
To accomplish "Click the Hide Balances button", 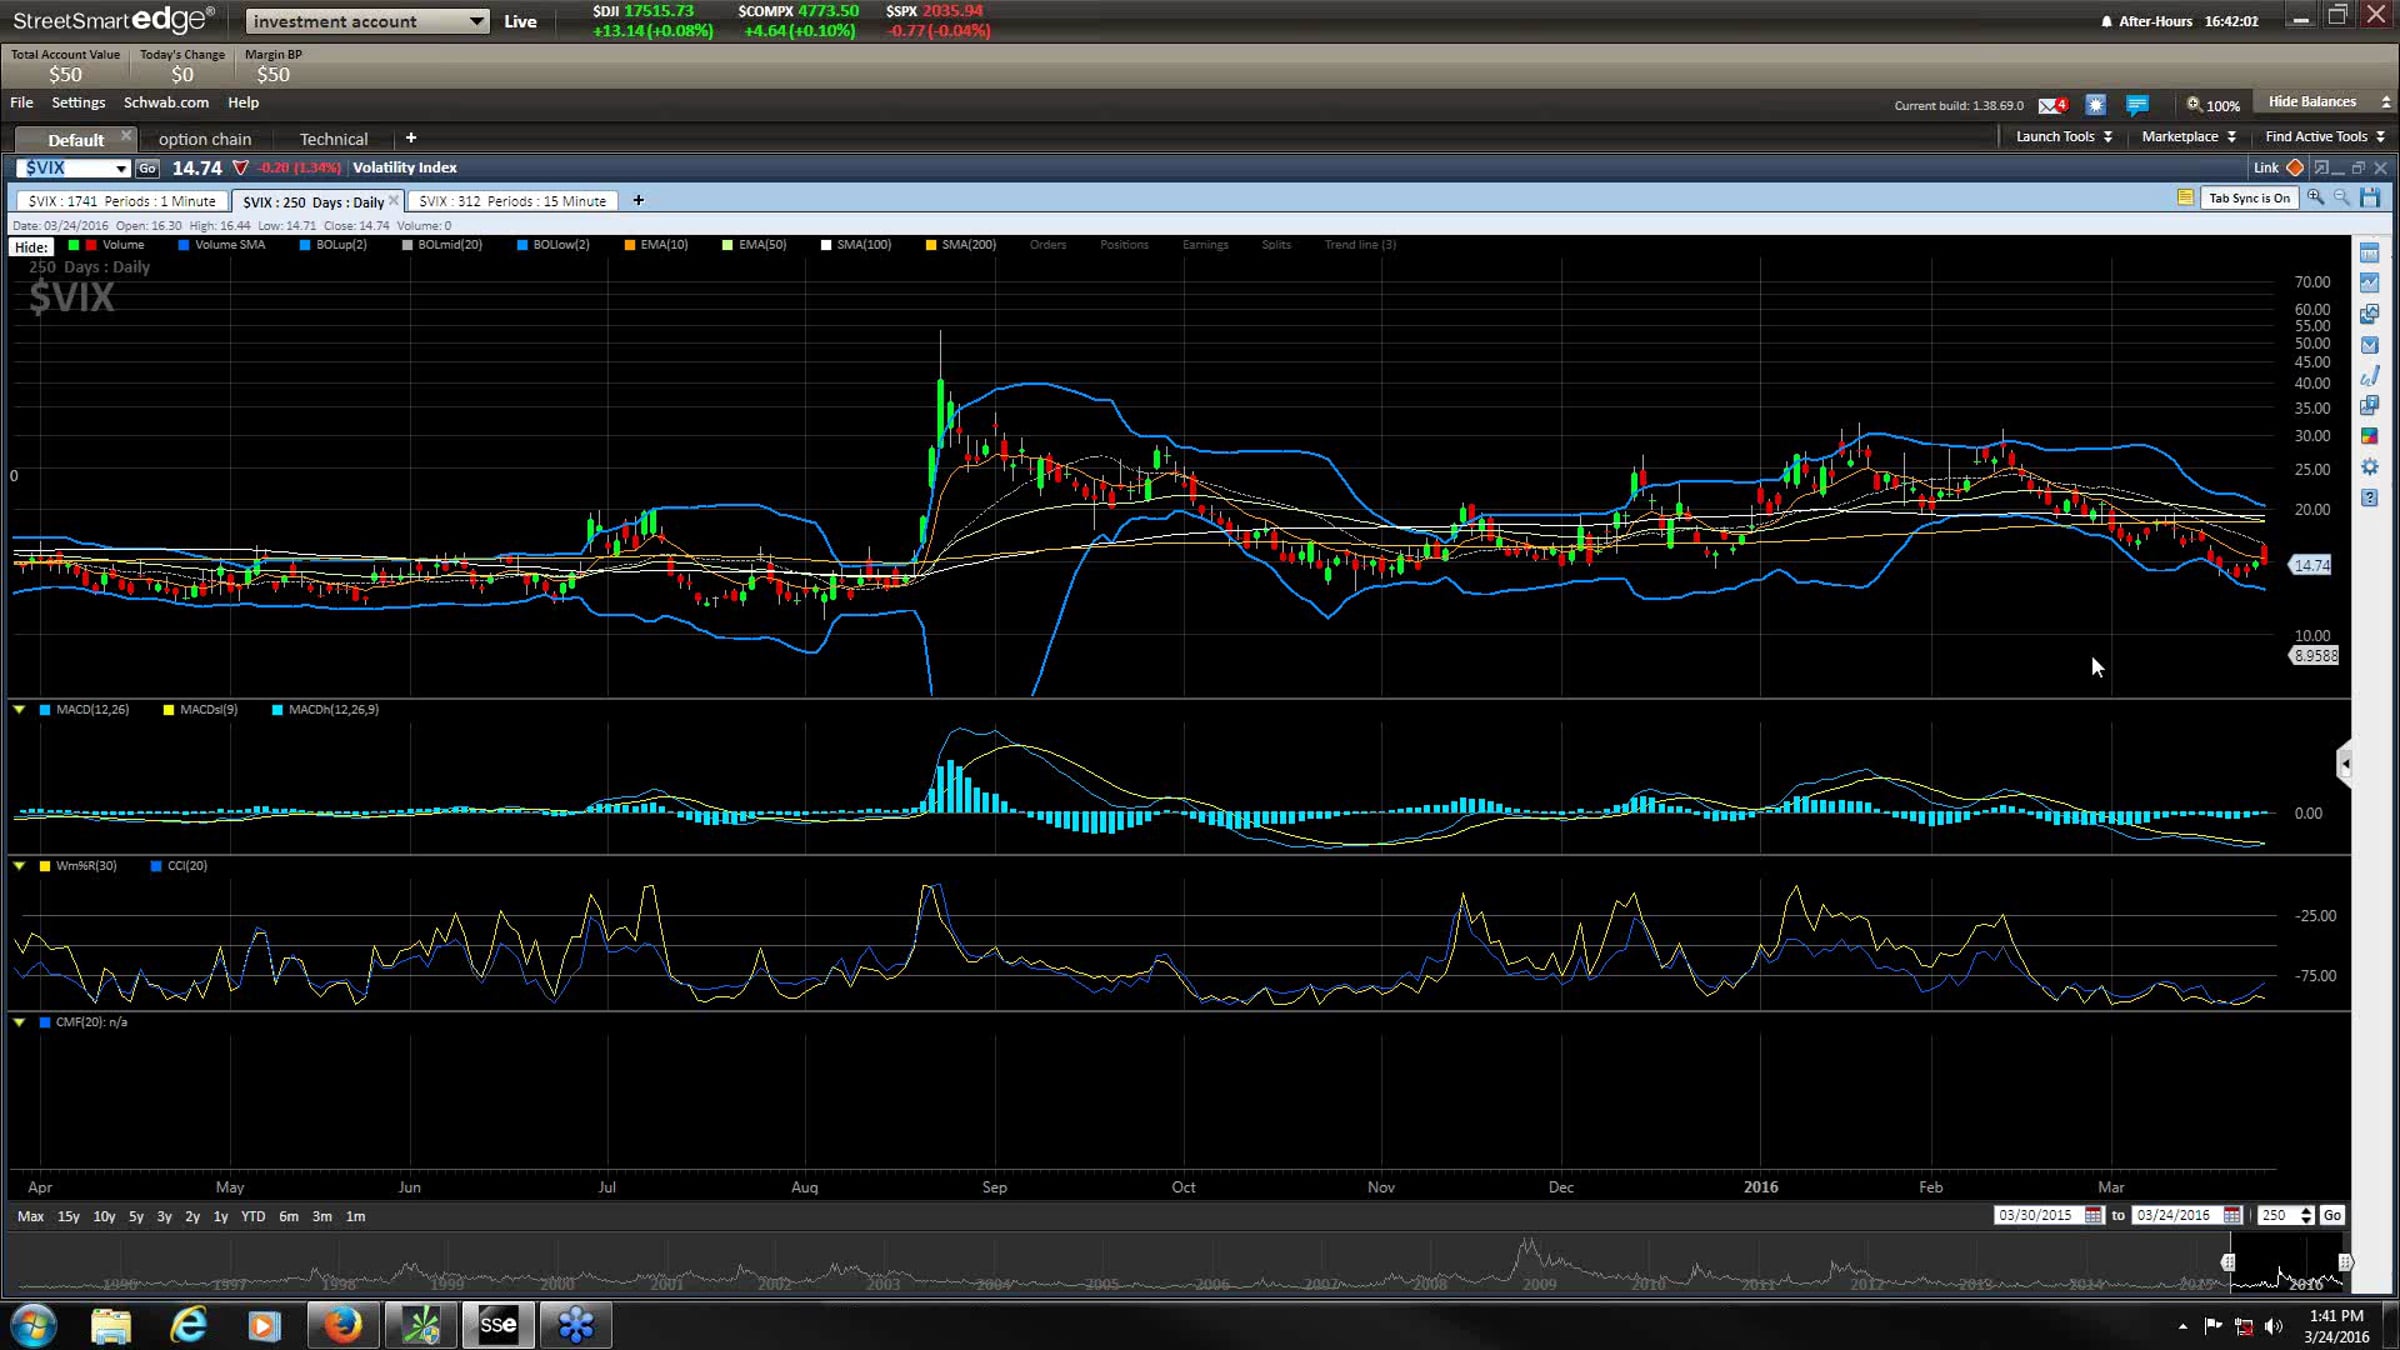I will tap(2312, 102).
